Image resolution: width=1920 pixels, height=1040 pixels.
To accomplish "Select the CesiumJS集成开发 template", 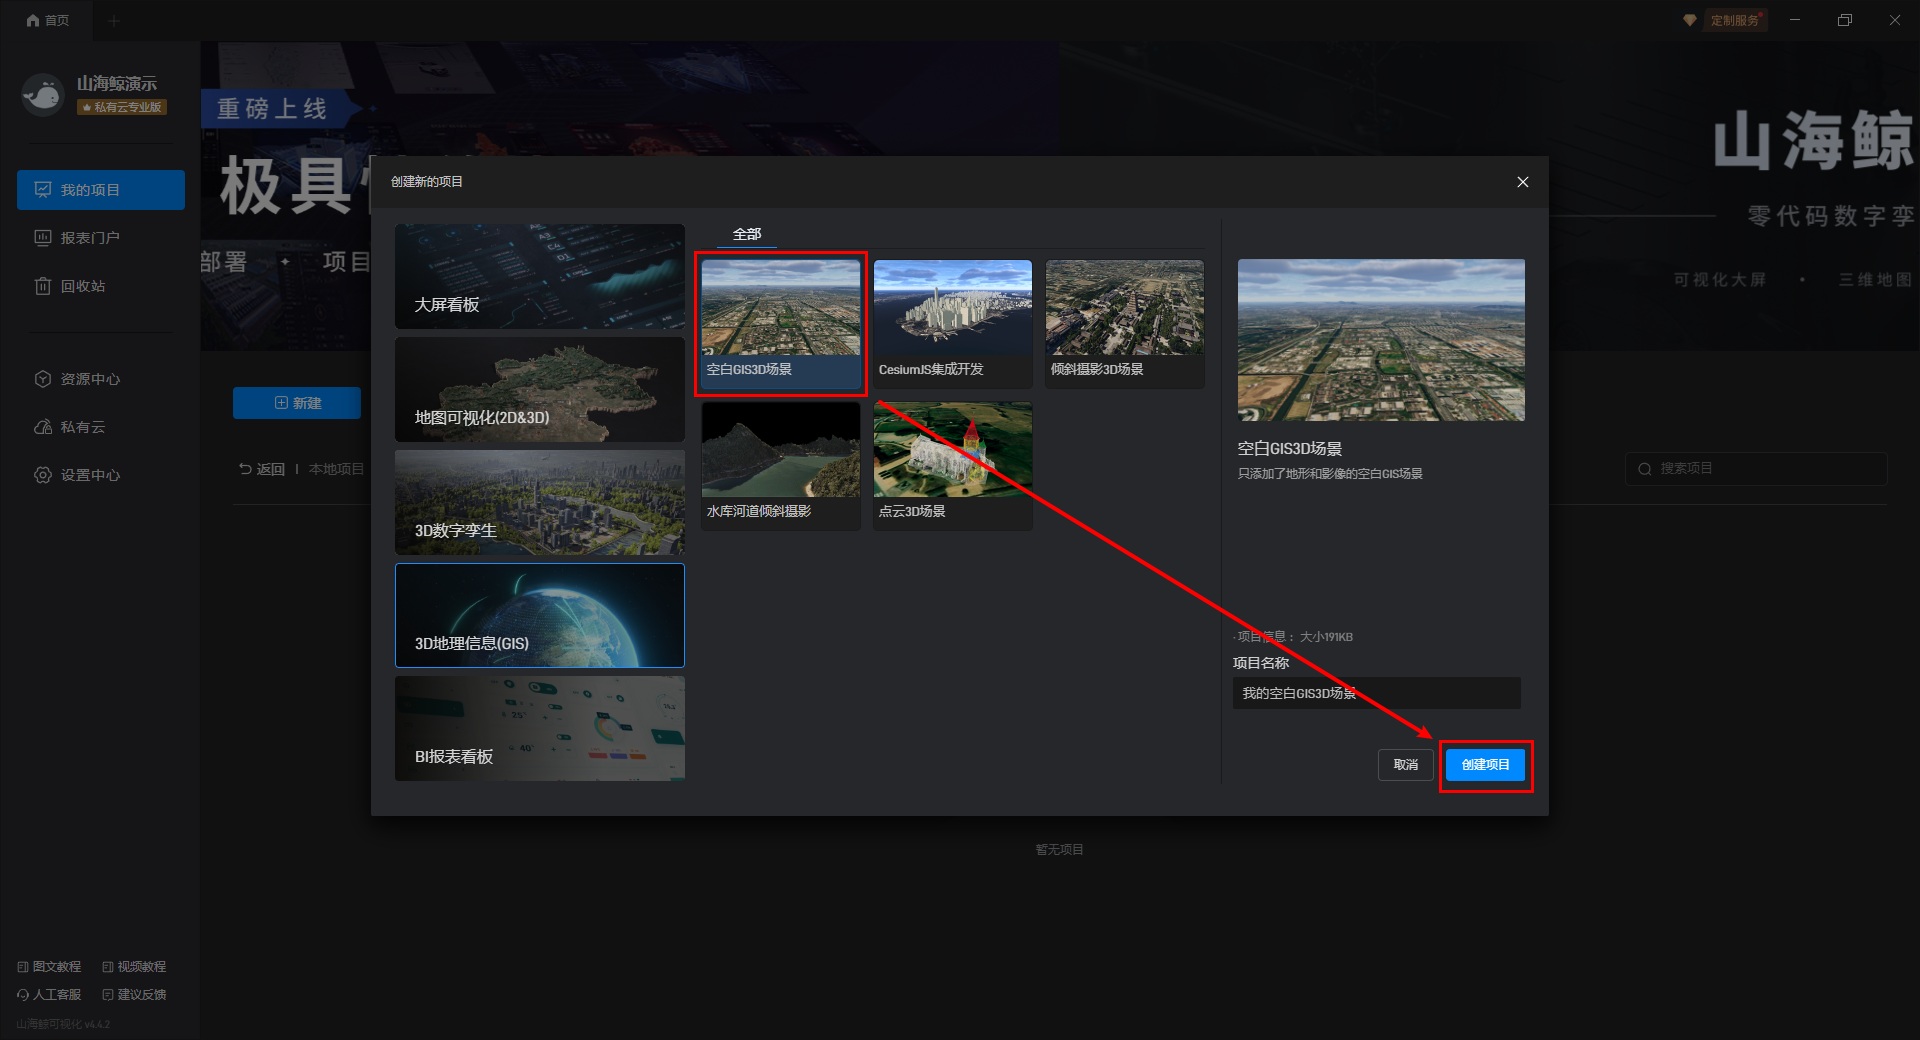I will (x=952, y=323).
